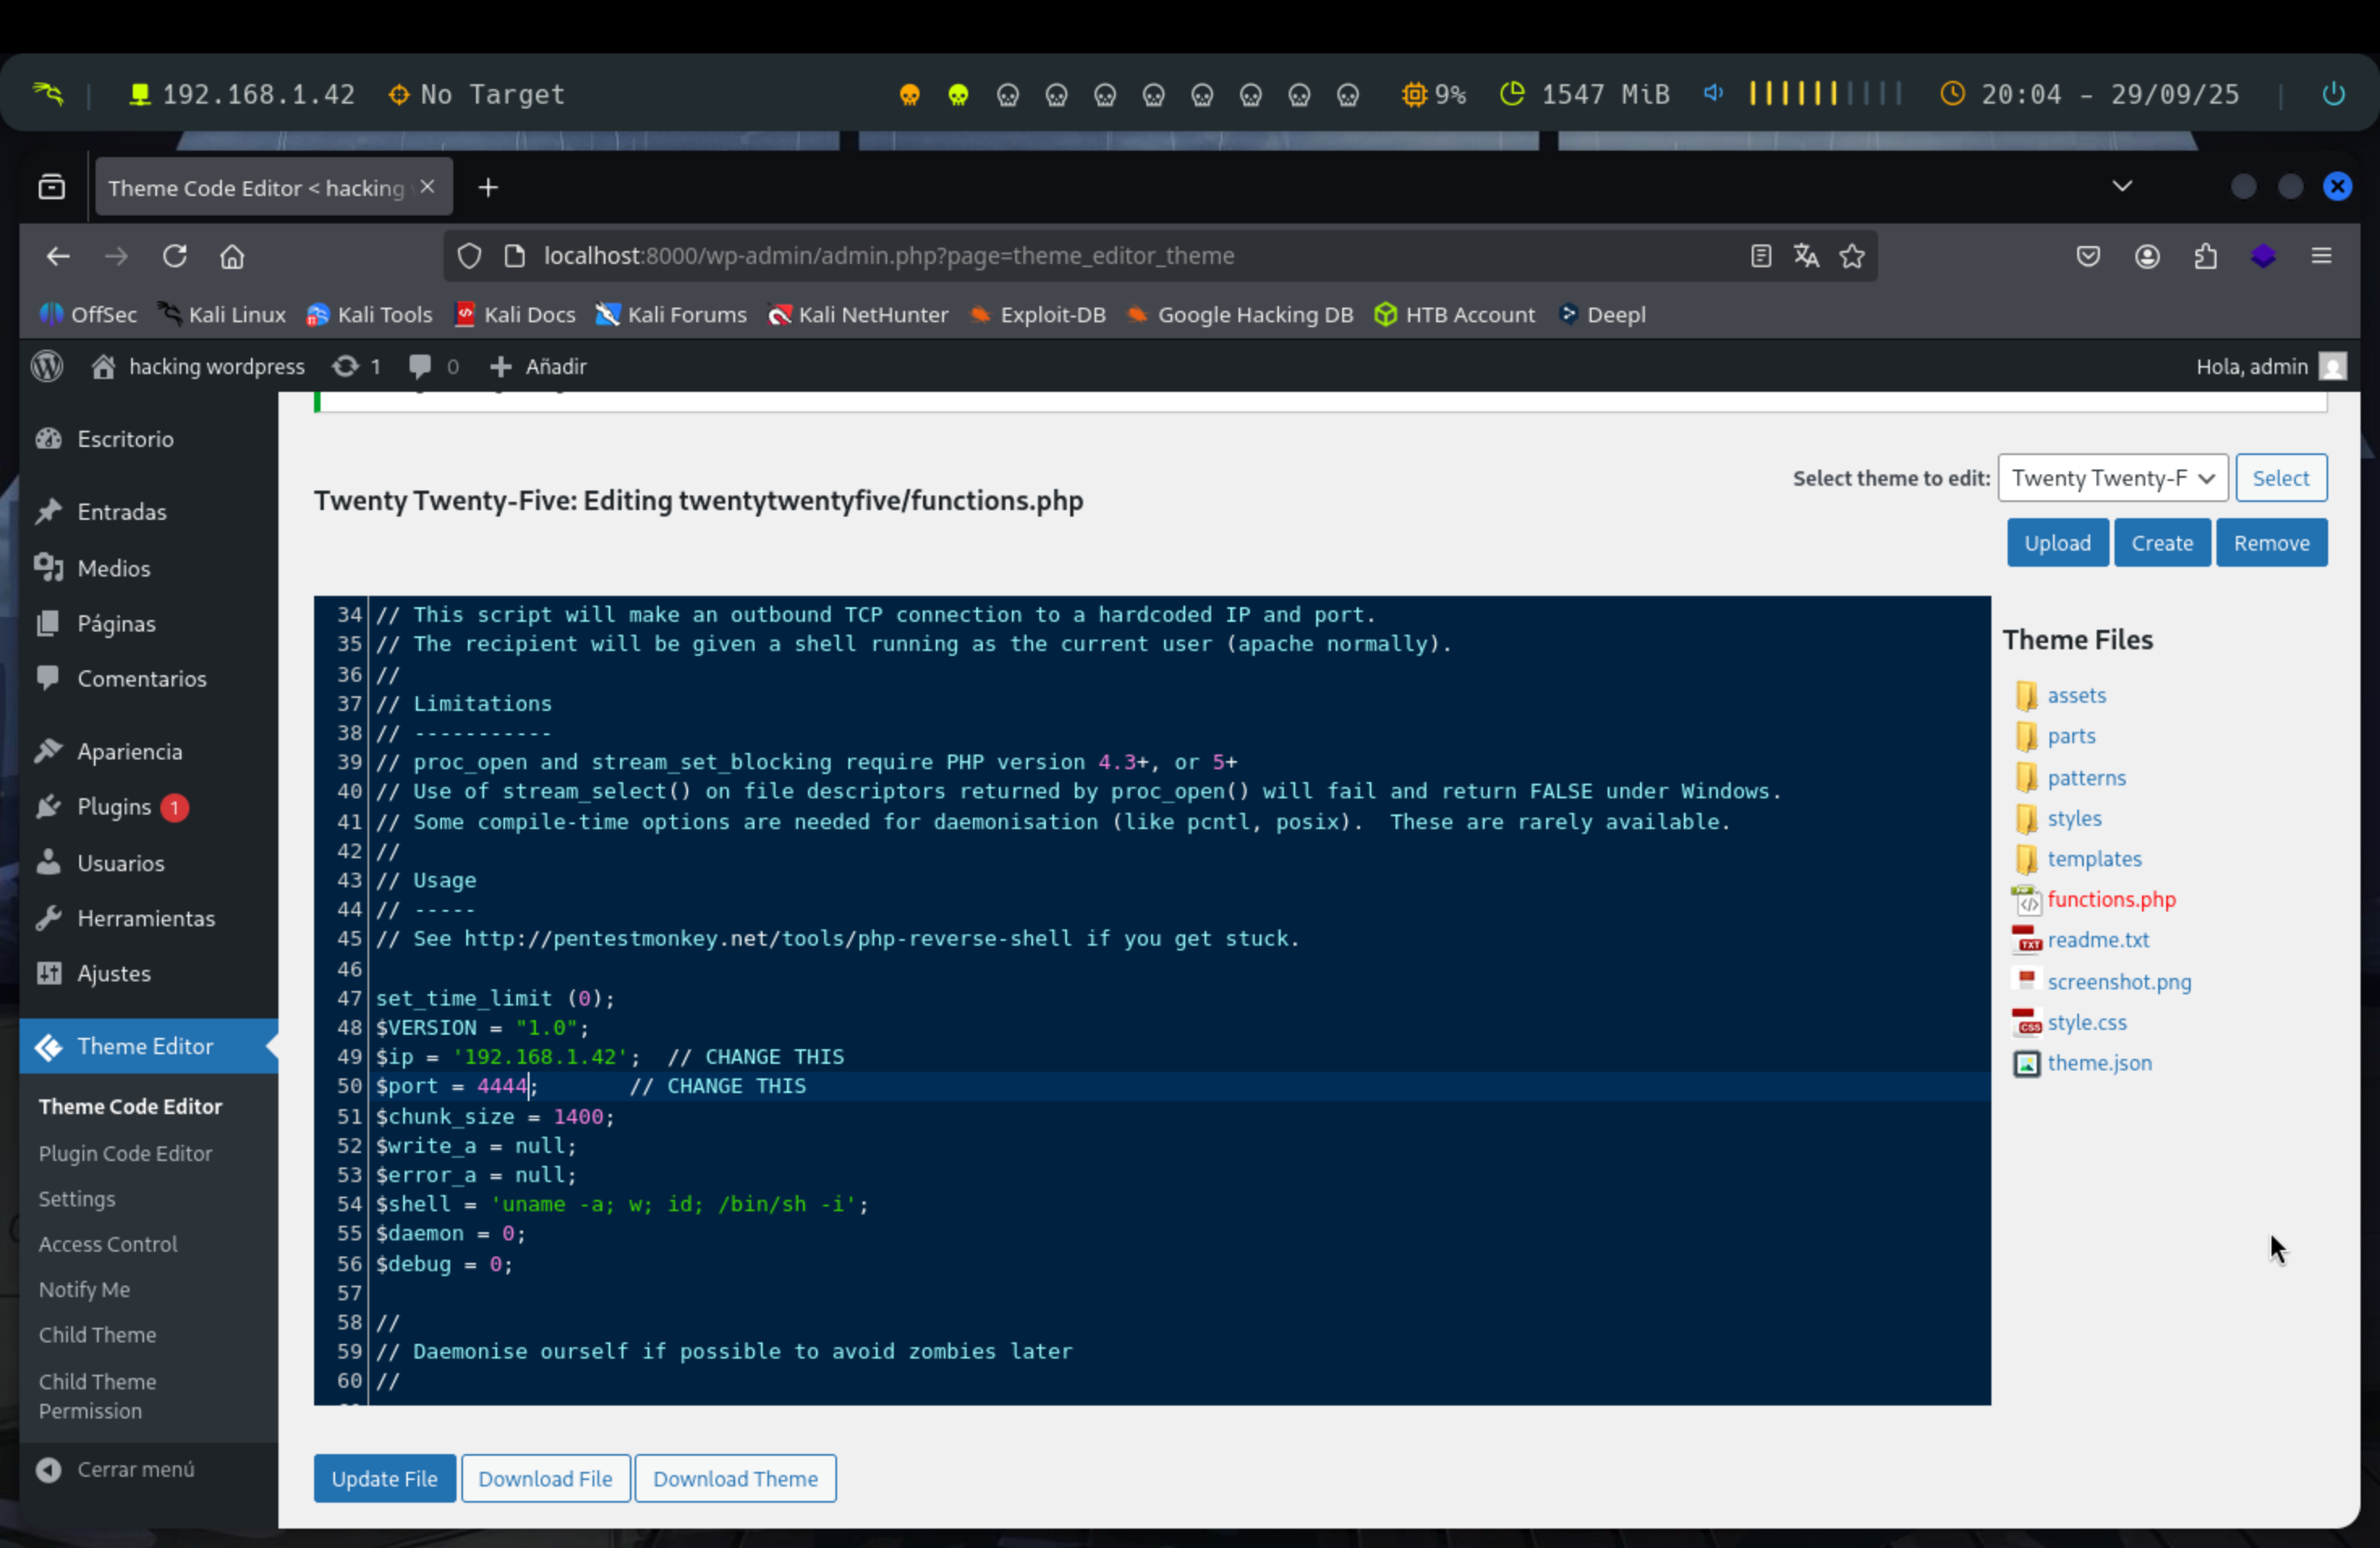The image size is (2380, 1548).
Task: Open the list all tabs chevron
Action: (2121, 186)
